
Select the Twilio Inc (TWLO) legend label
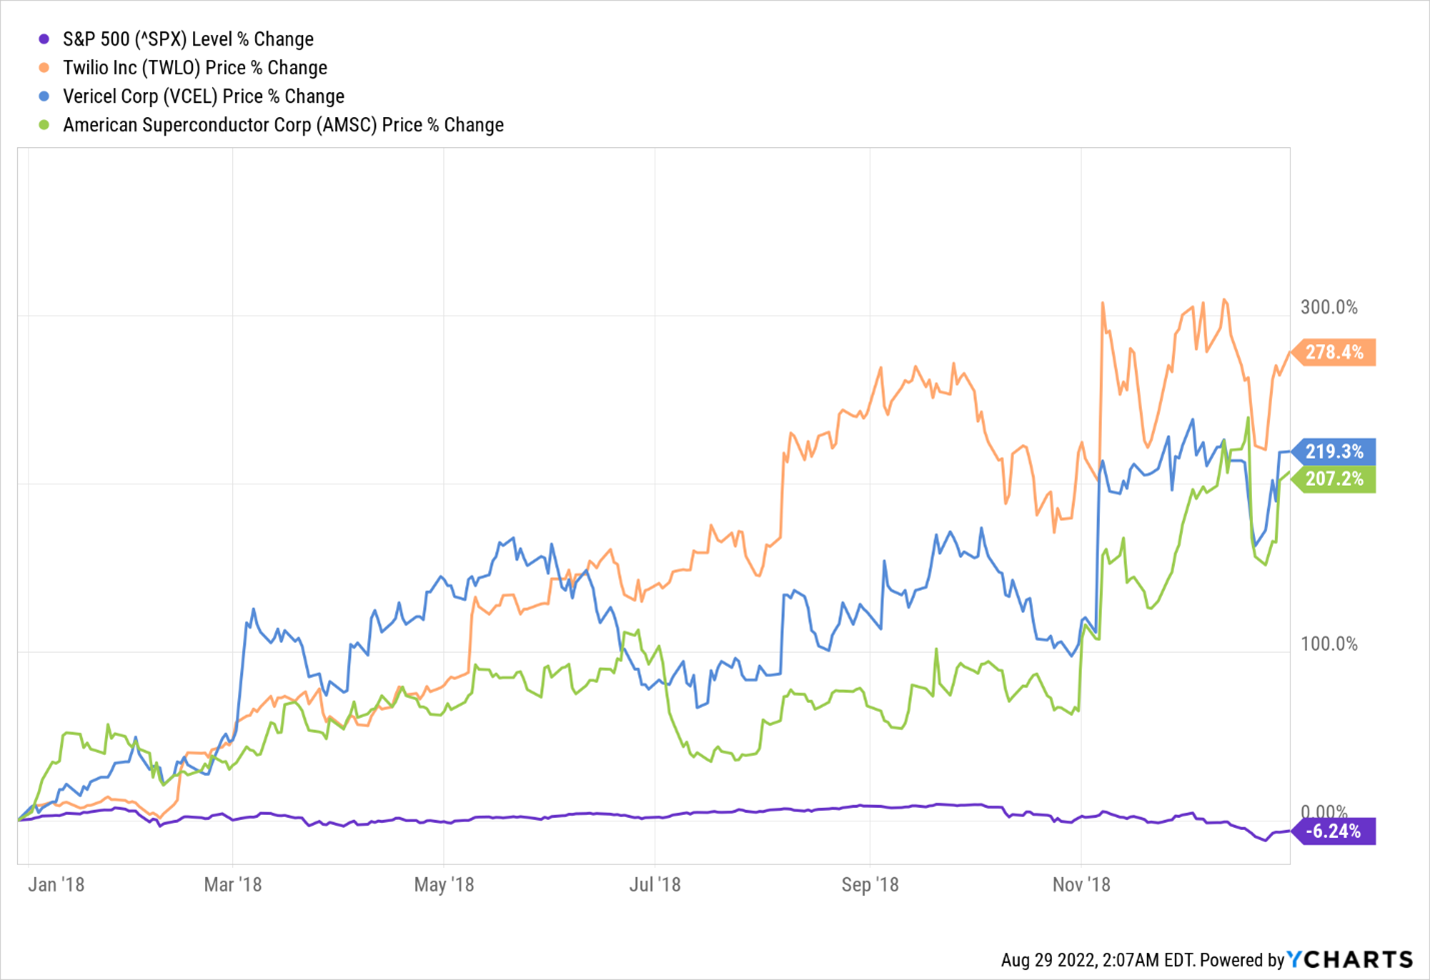(x=195, y=68)
